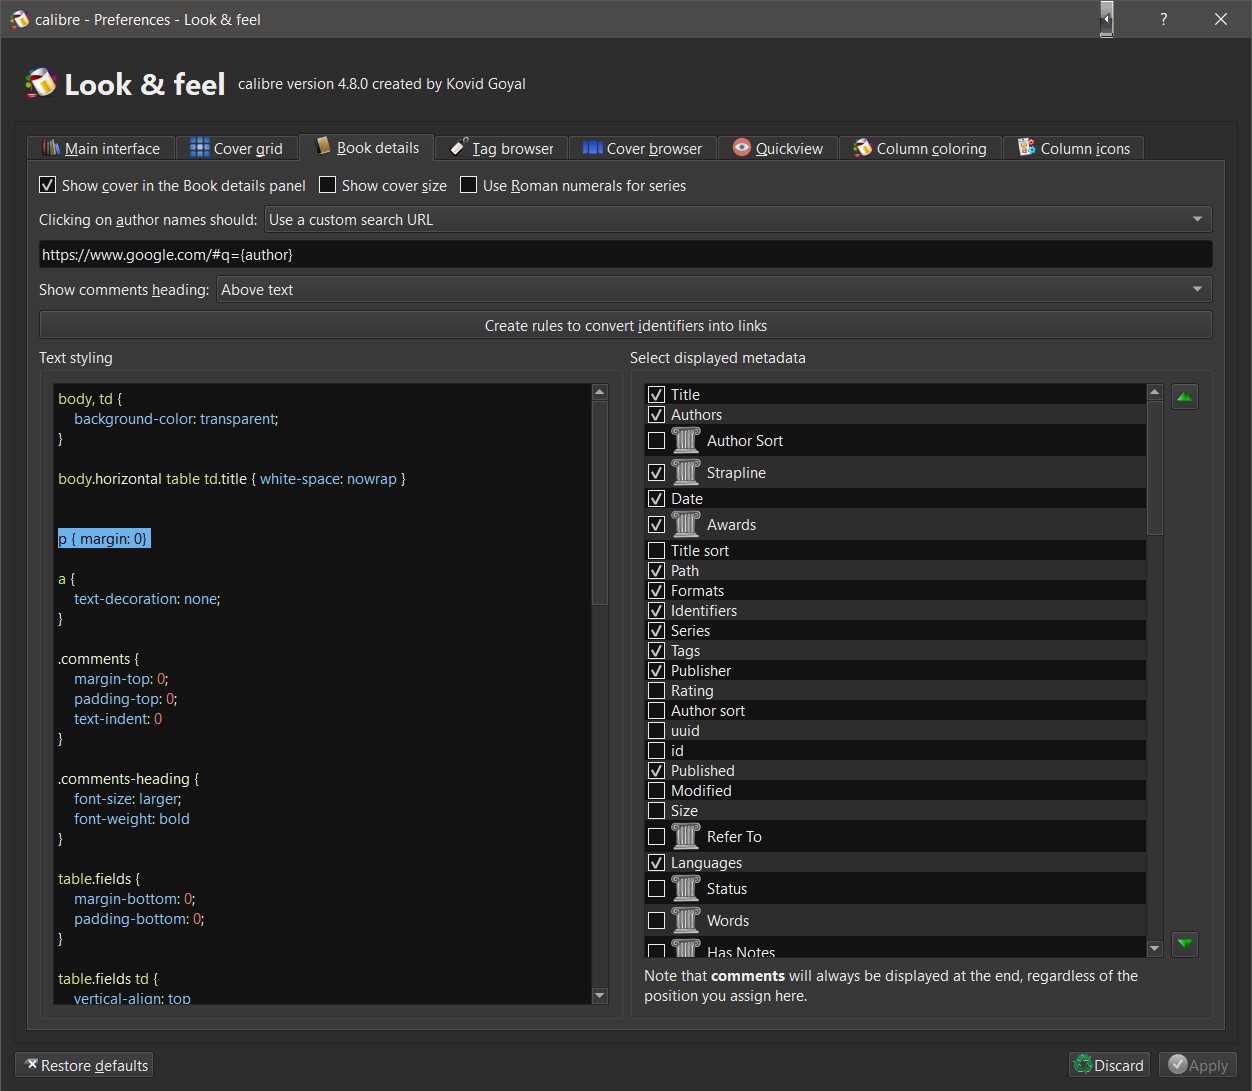Viewport: 1252px width, 1091px height.
Task: Click the column icon beside Status
Action: click(686, 888)
